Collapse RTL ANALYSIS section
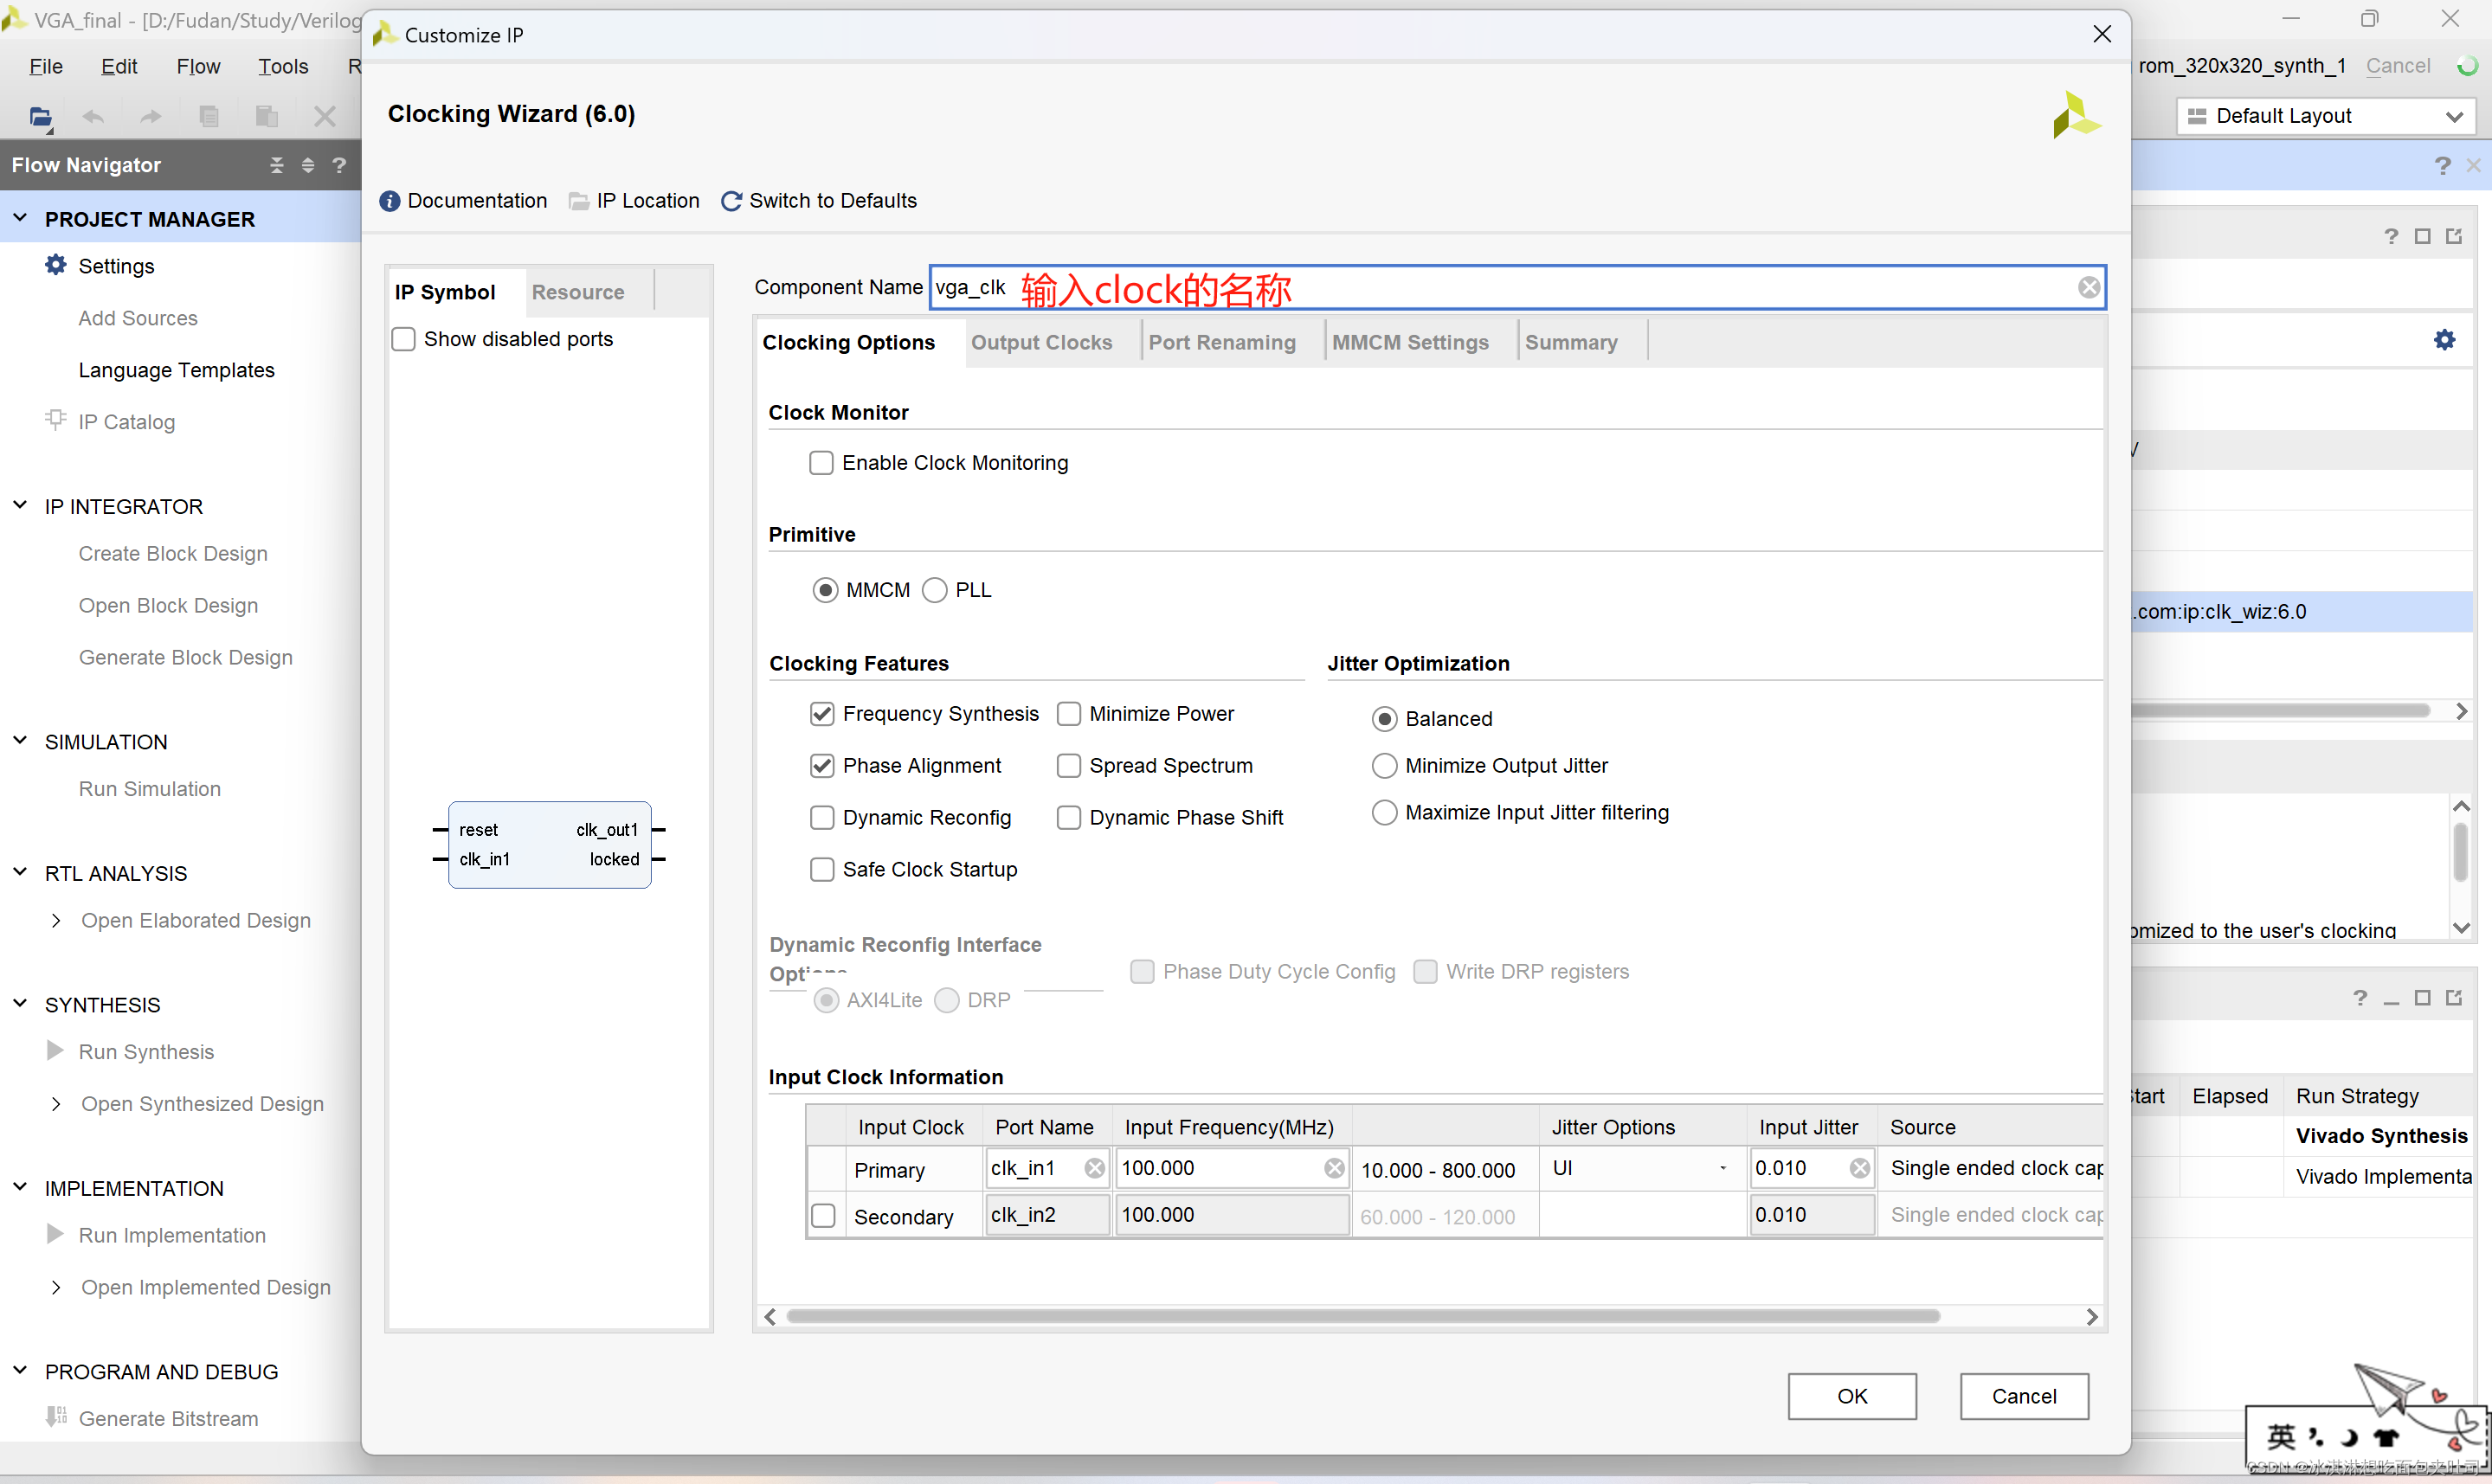 click(x=20, y=872)
